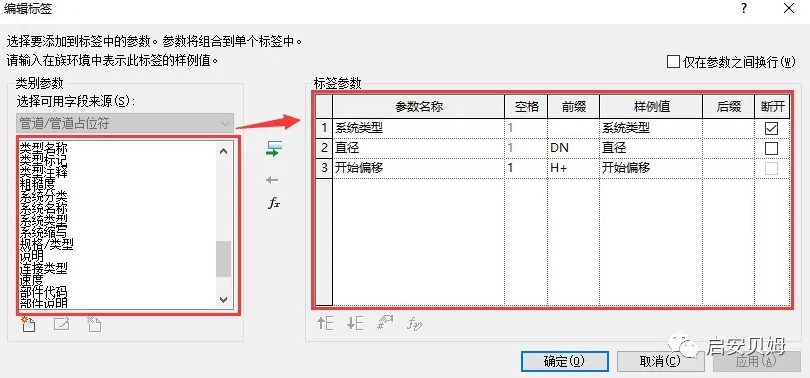Edit the suffix cell for 直径
The image size is (810, 378).
[x=729, y=148]
